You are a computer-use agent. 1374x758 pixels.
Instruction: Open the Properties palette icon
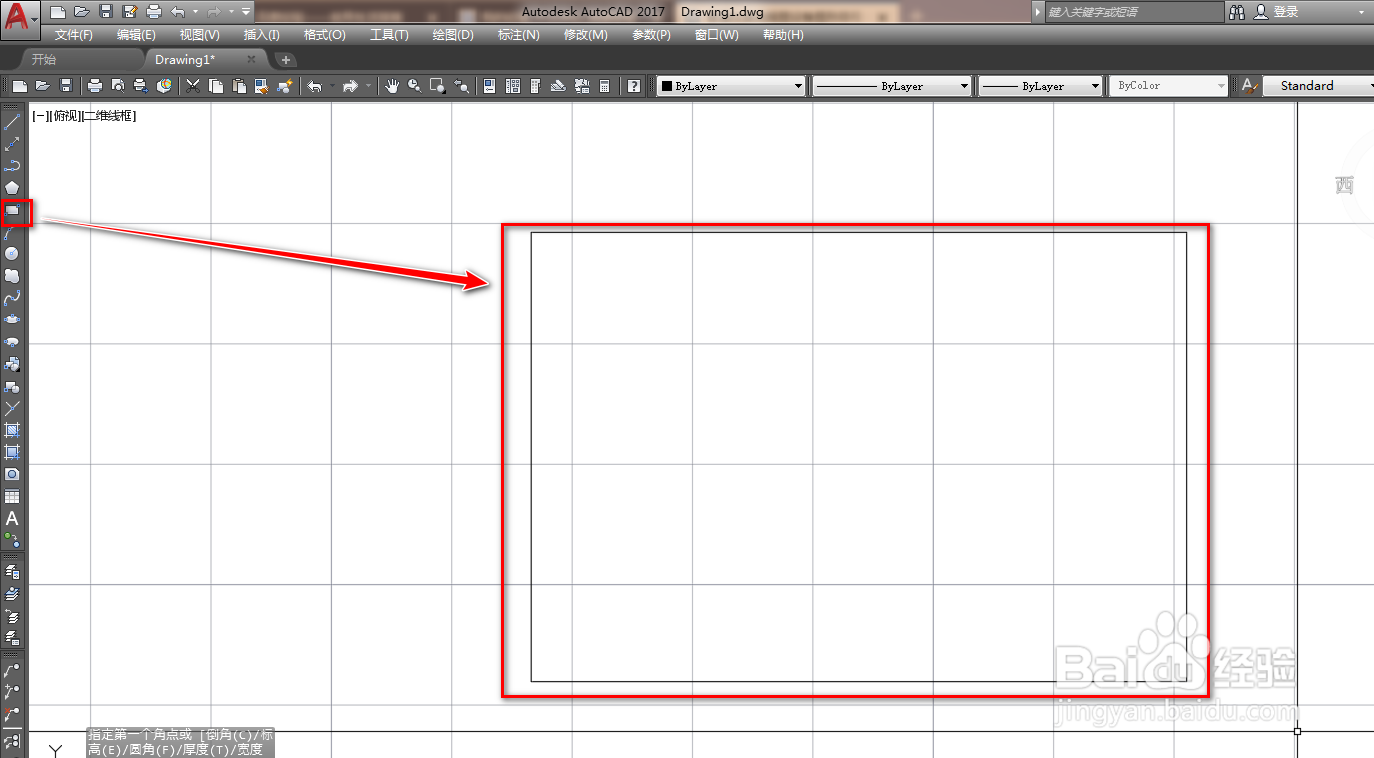pos(490,86)
